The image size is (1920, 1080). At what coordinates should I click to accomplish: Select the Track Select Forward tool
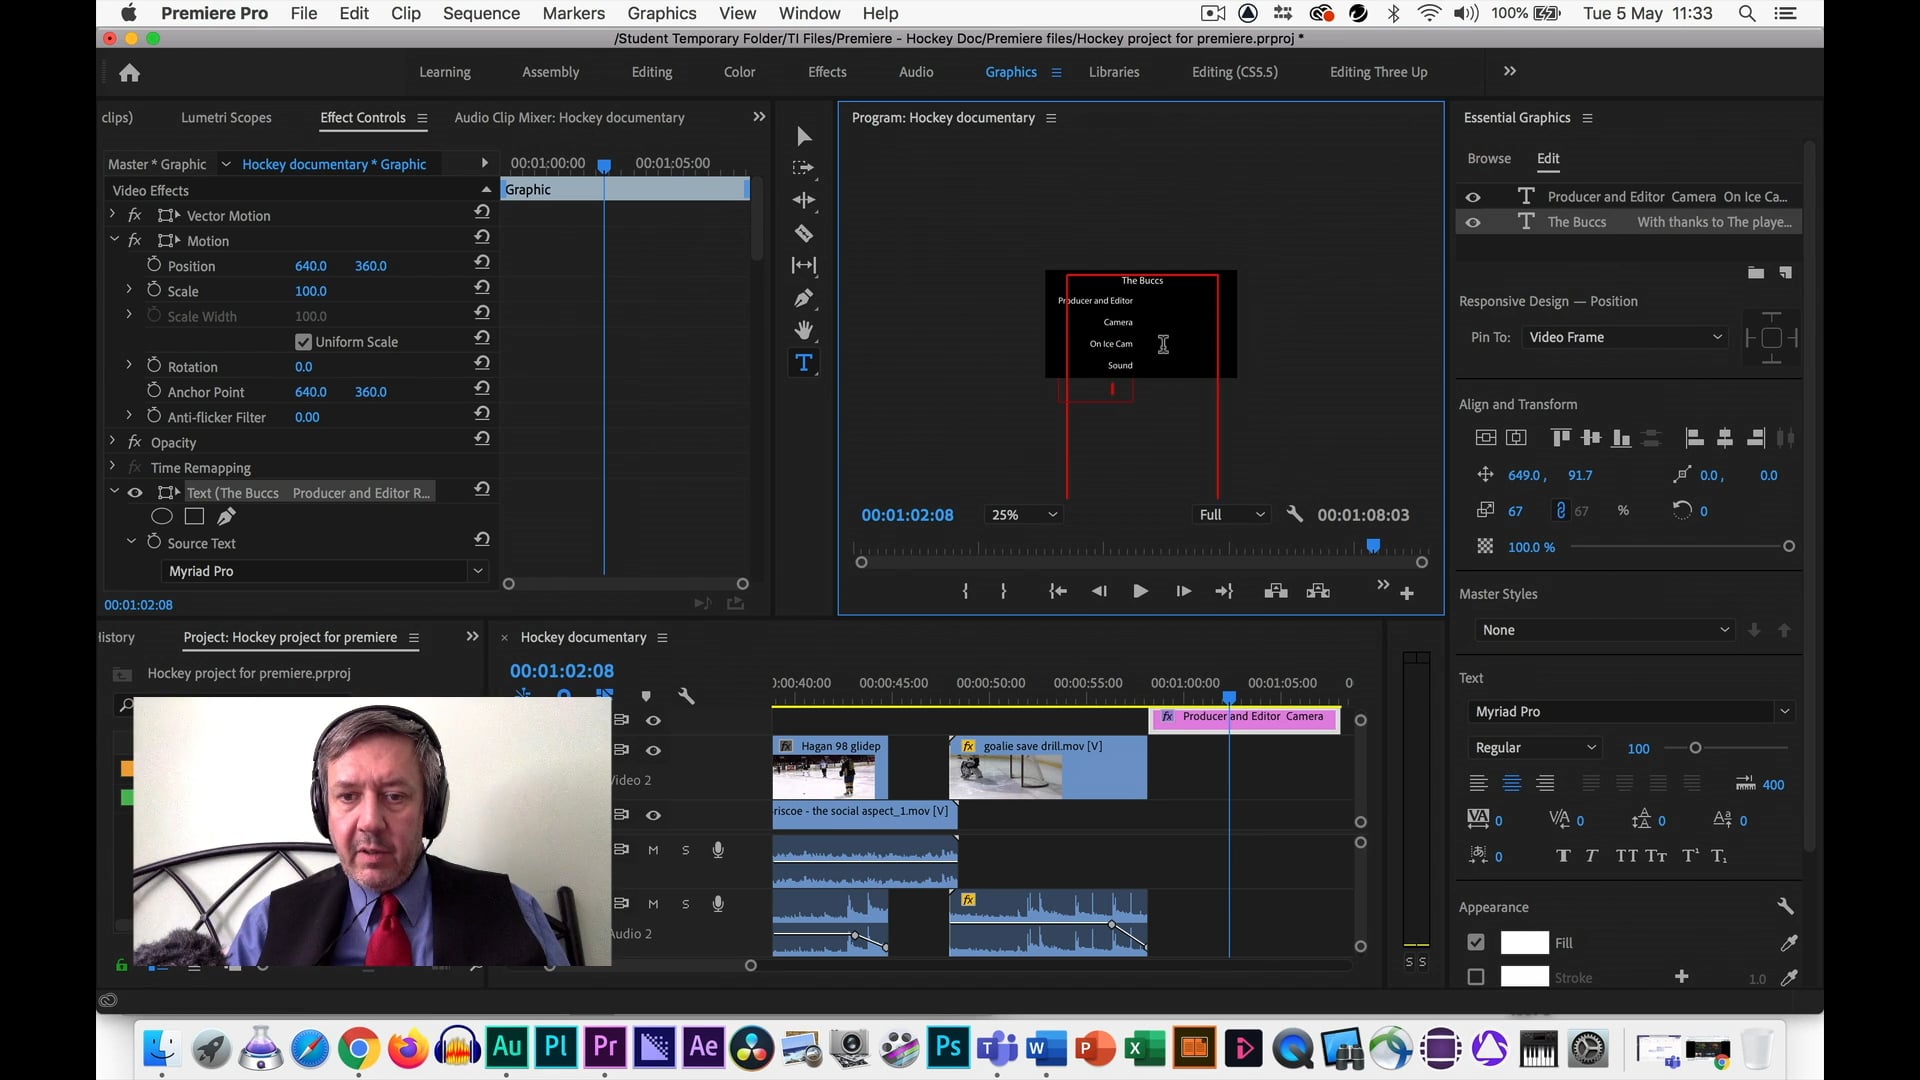point(804,168)
